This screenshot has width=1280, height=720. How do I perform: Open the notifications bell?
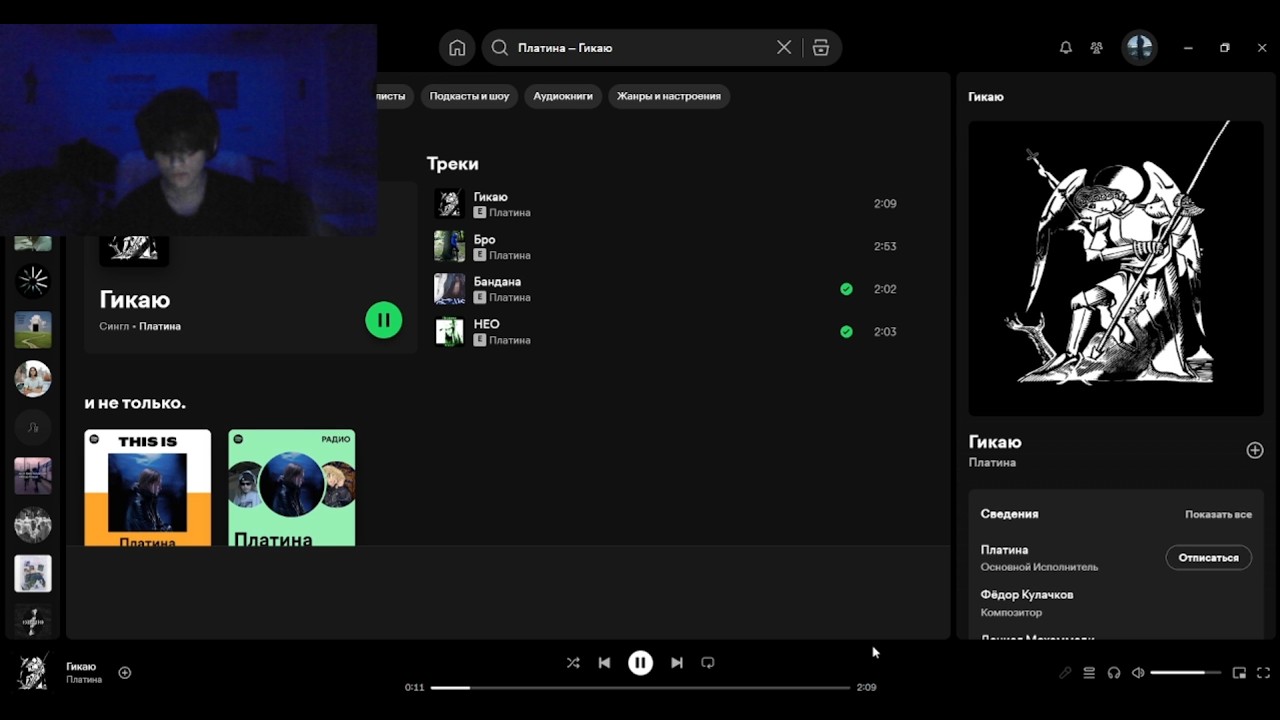tap(1066, 48)
